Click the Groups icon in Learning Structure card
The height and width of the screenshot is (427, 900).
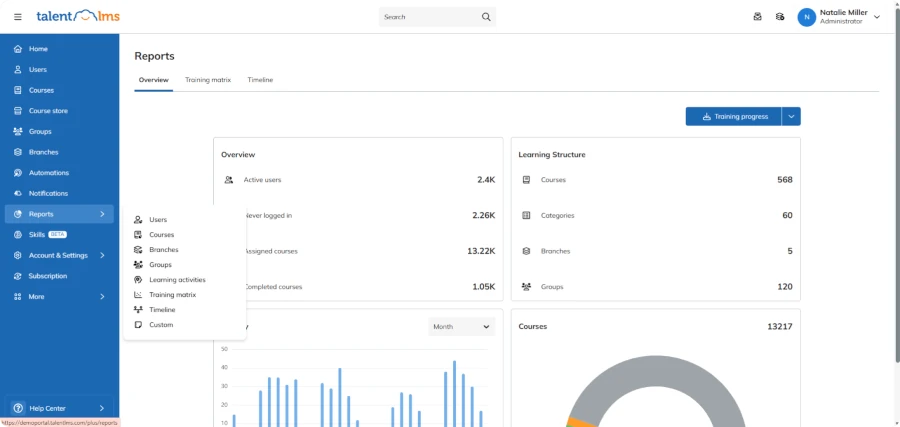[x=526, y=286]
